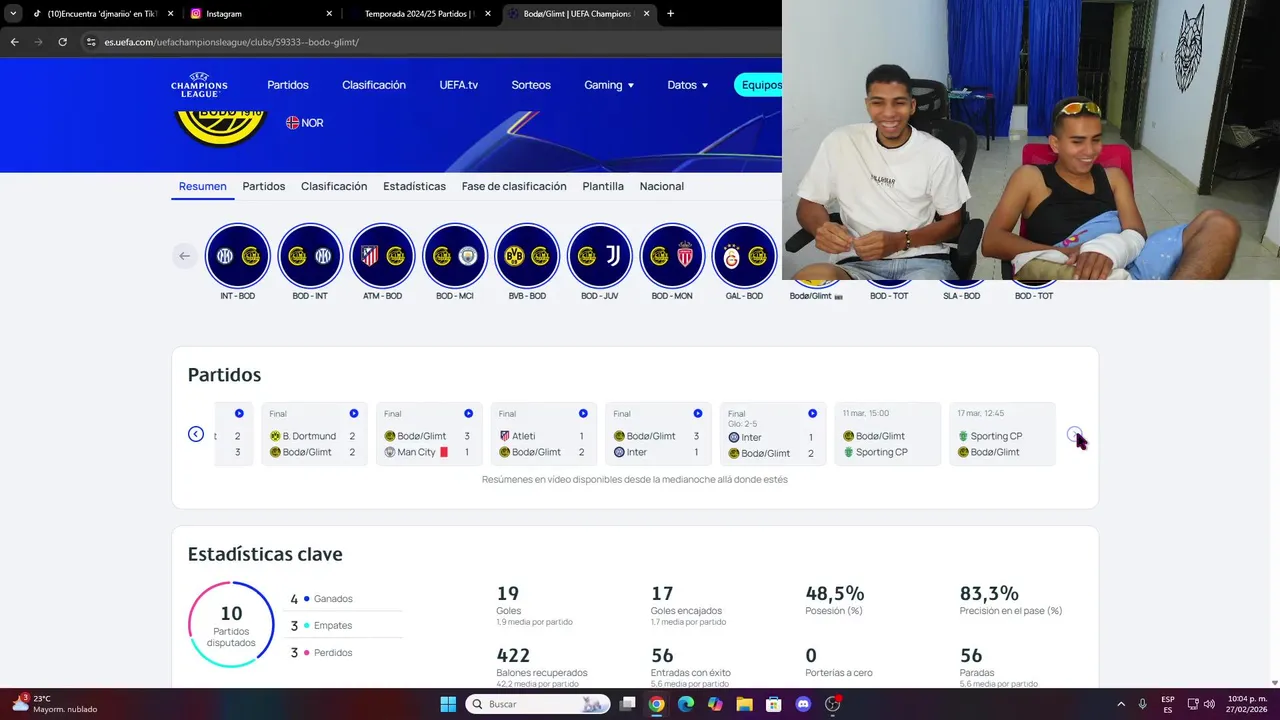The height and width of the screenshot is (720, 1280).
Task: Open B. Dortmund 2-2 Bodø/Glimt match card
Action: 314,434
